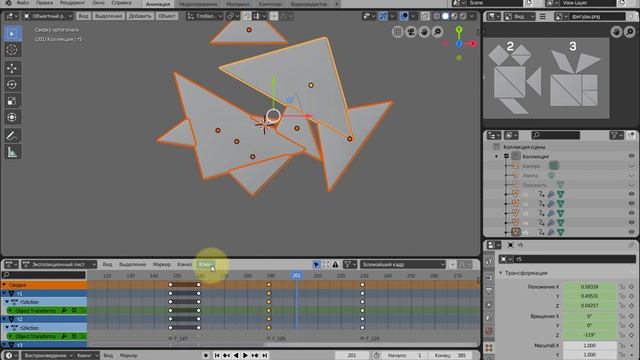Open Ключ menu in dope sheet

click(x=205, y=264)
